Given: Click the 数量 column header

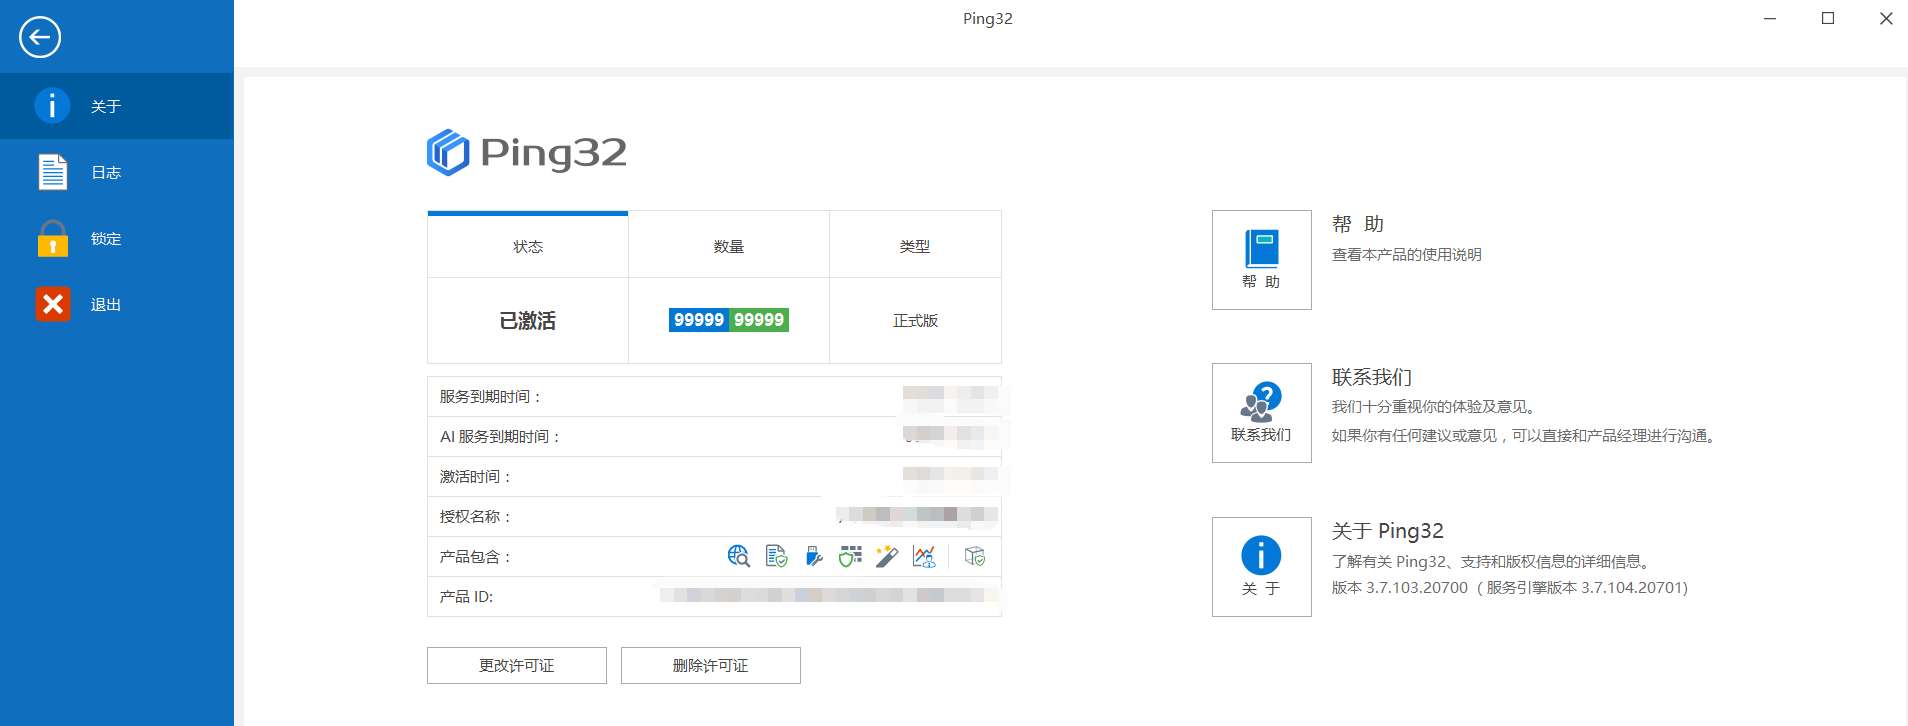Looking at the screenshot, I should 729,246.
